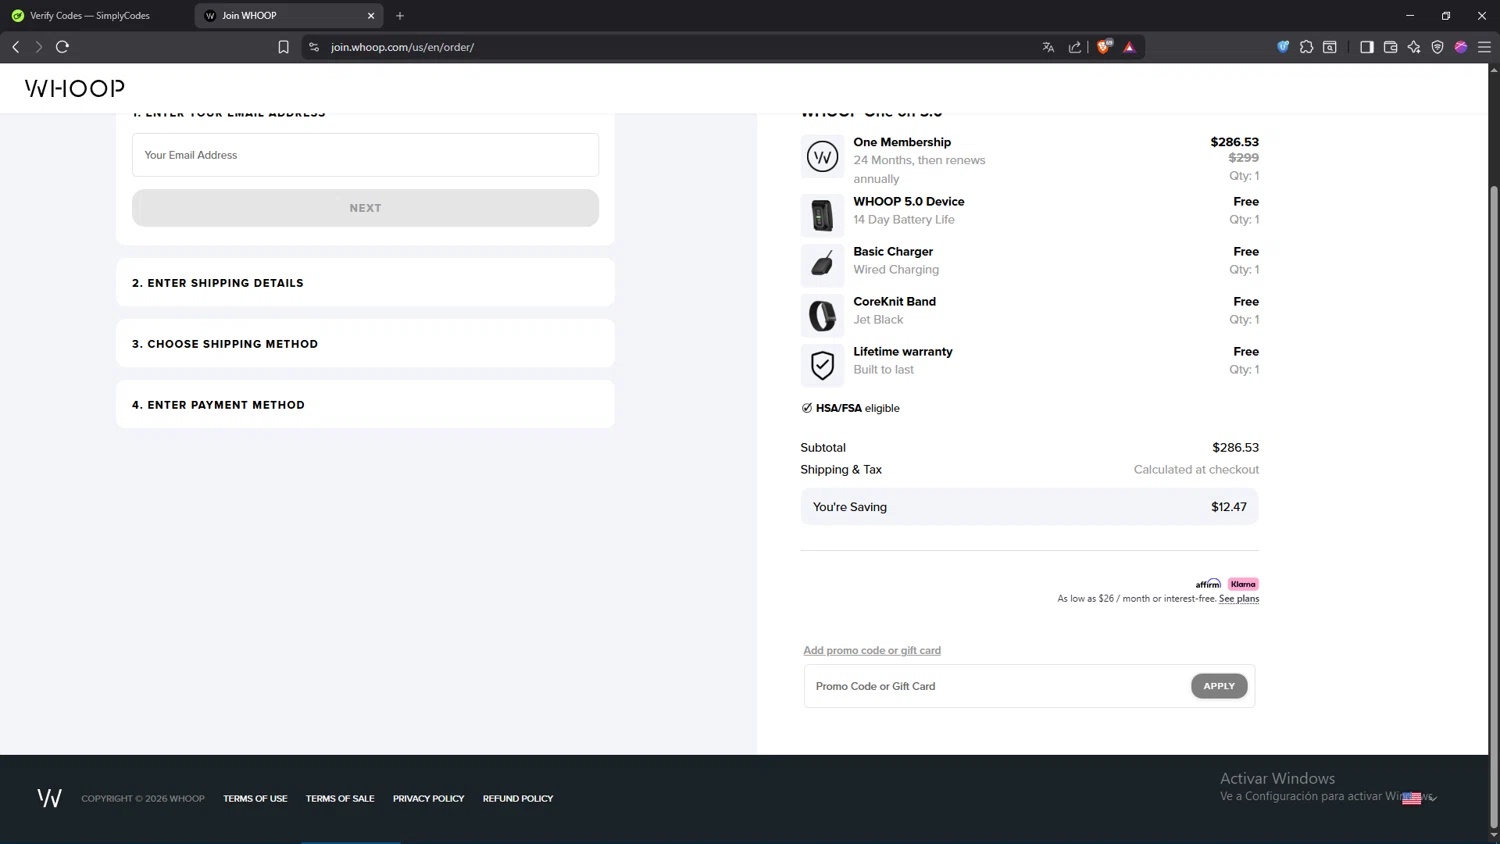This screenshot has width=1500, height=844.
Task: Click the HSA/FSA eligible checkmark icon
Action: (x=807, y=408)
